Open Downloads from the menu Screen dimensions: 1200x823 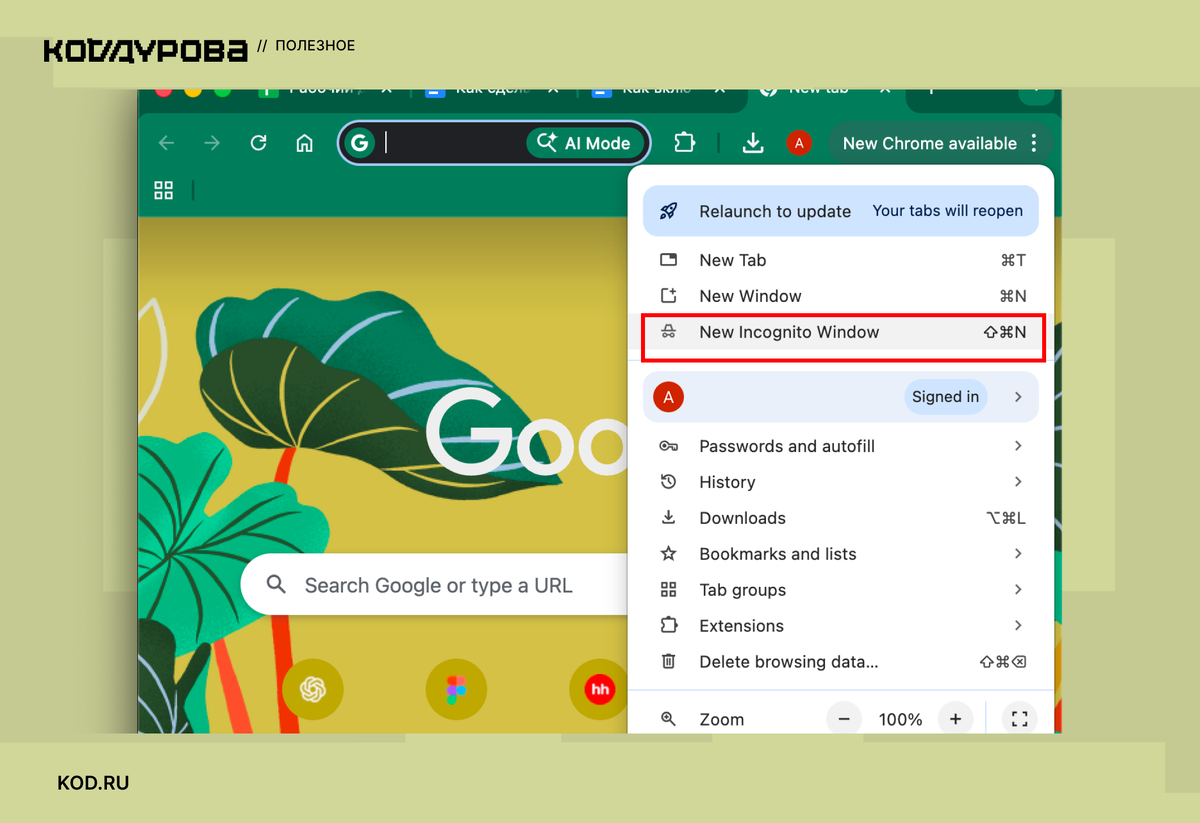click(840, 518)
